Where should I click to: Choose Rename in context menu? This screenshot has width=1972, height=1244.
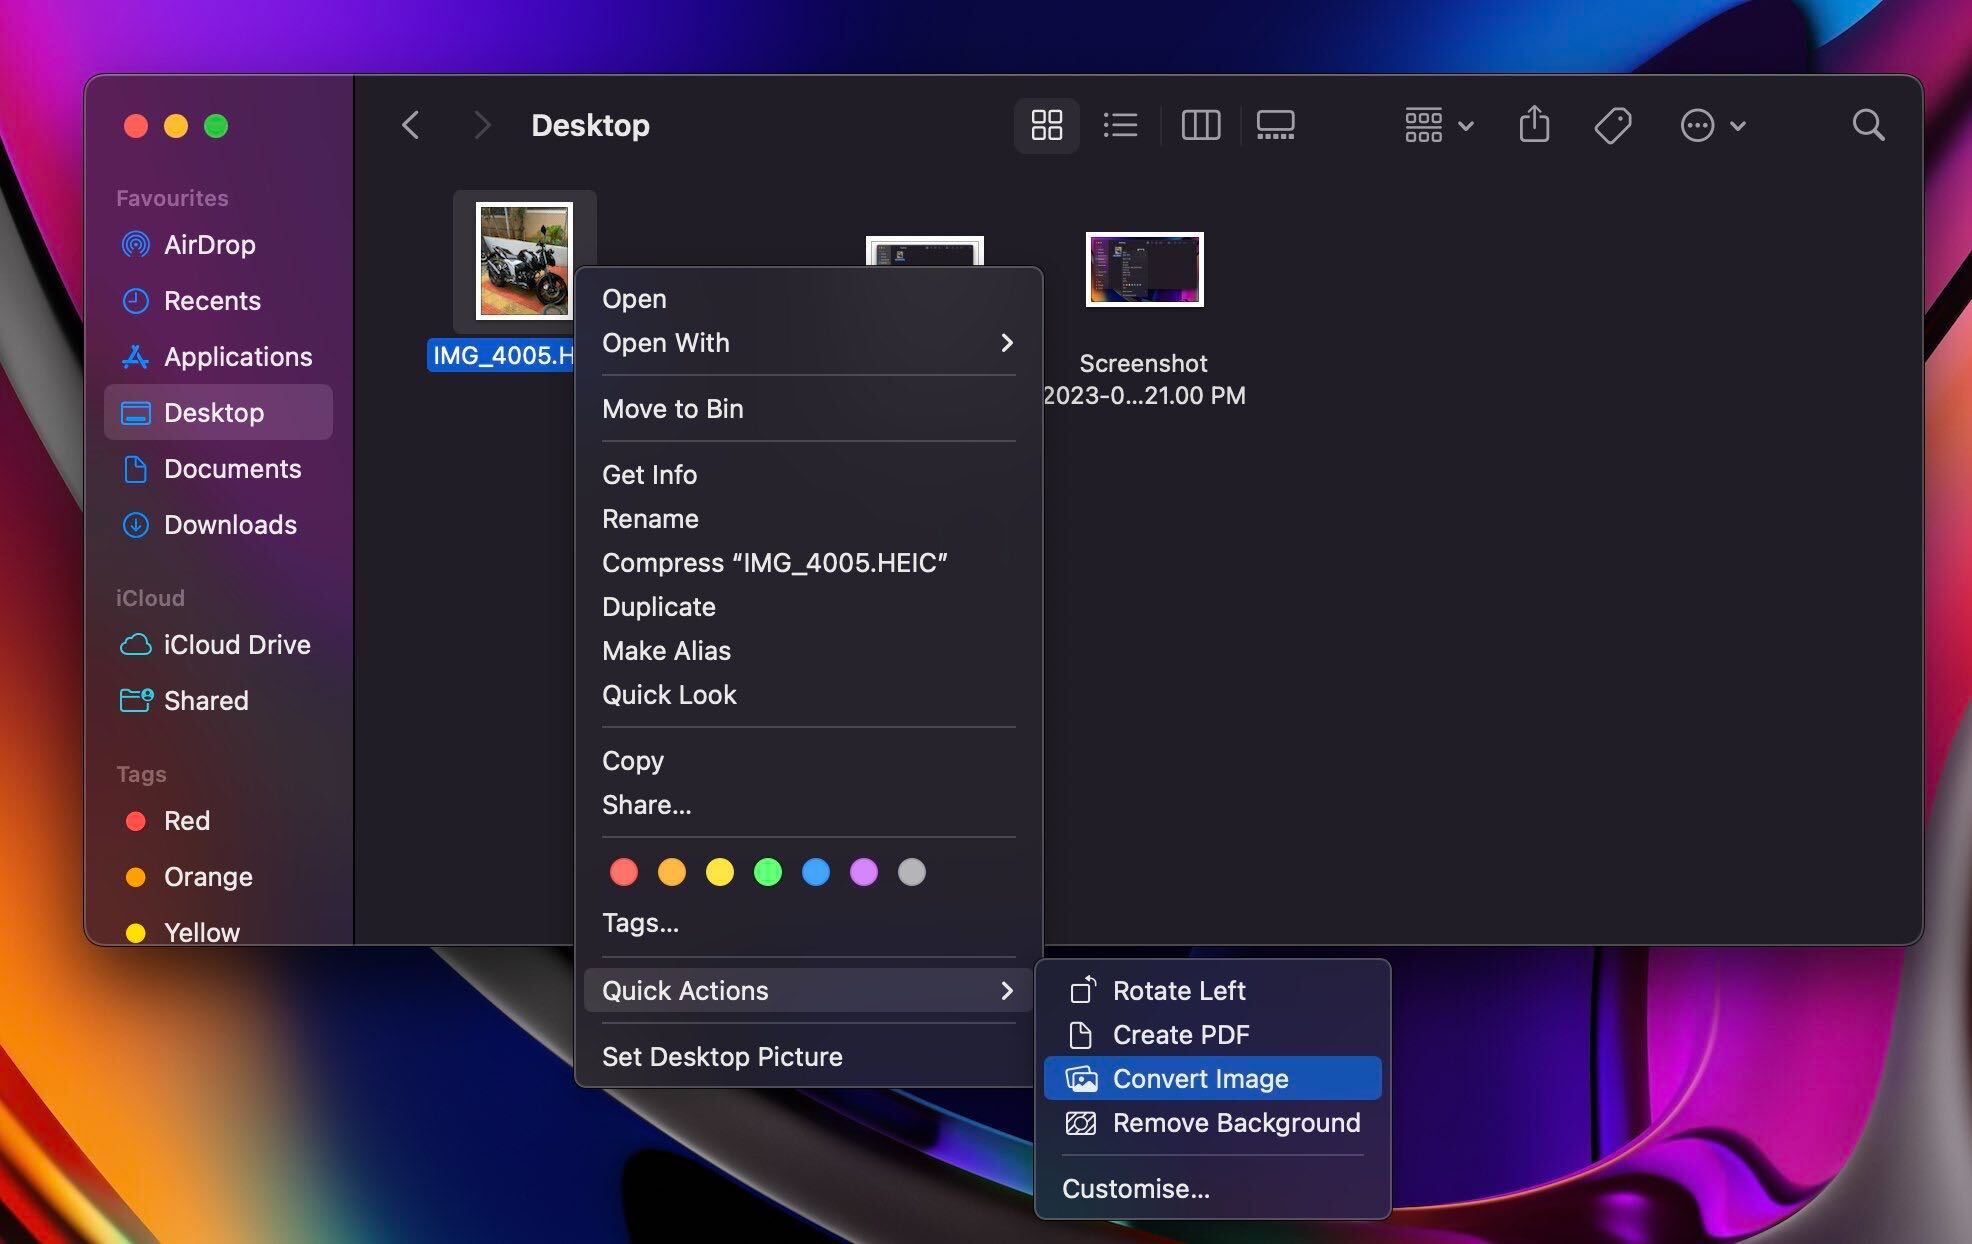pos(808,518)
